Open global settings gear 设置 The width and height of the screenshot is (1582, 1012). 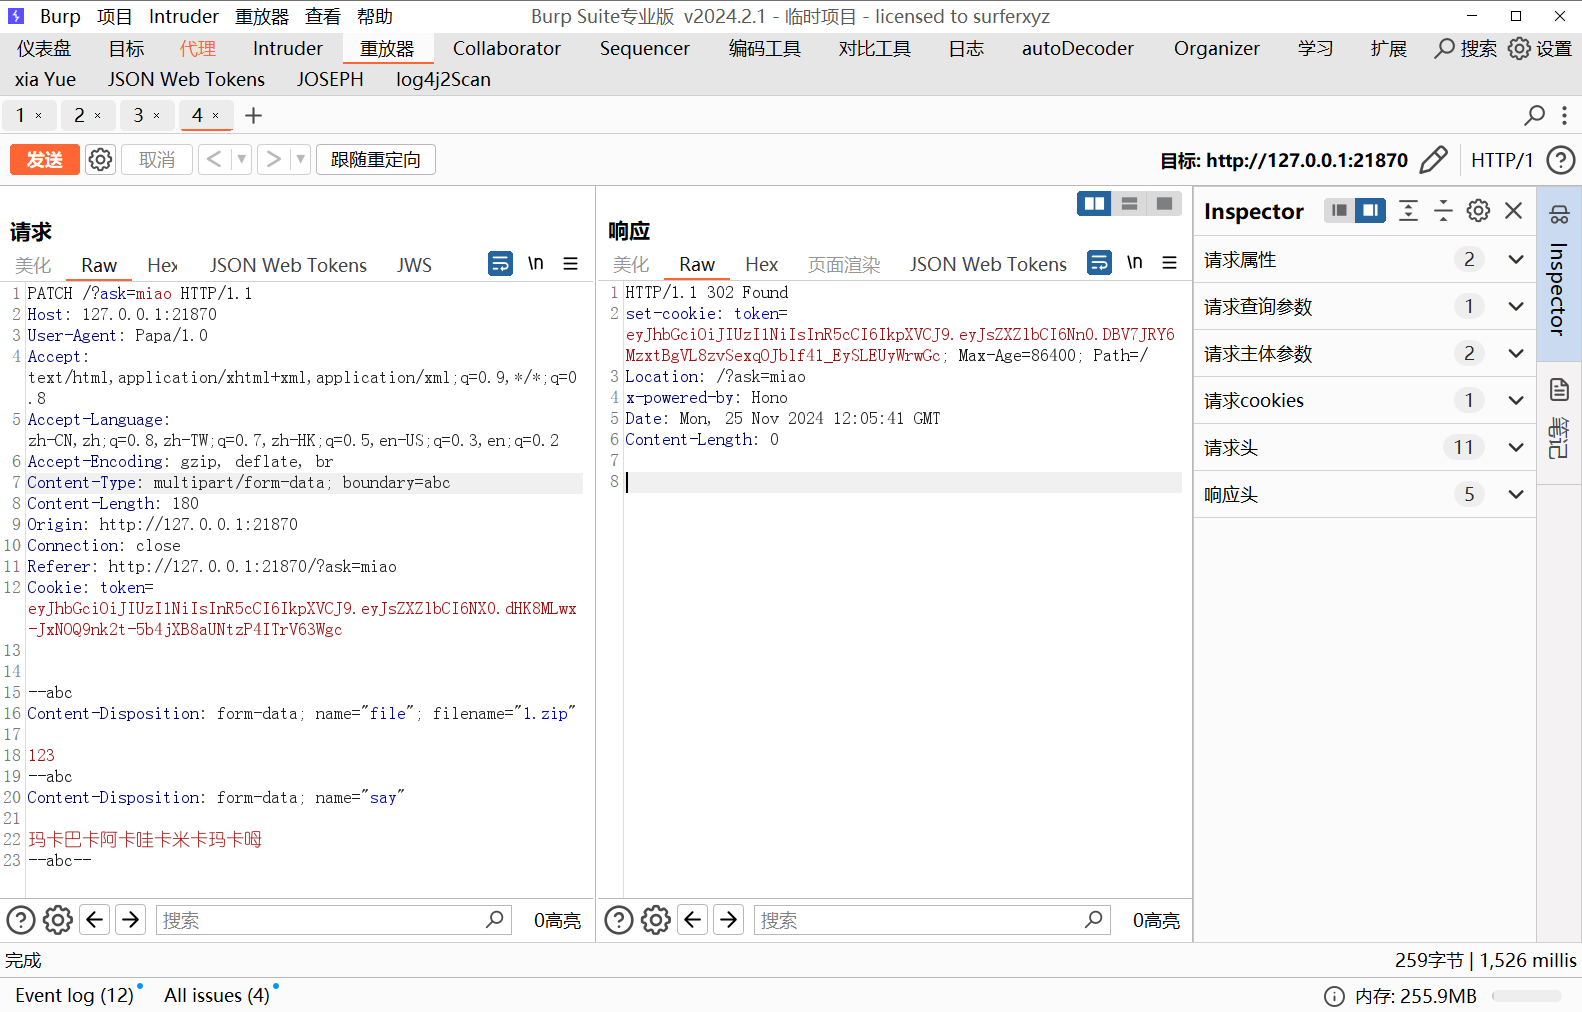(1540, 48)
